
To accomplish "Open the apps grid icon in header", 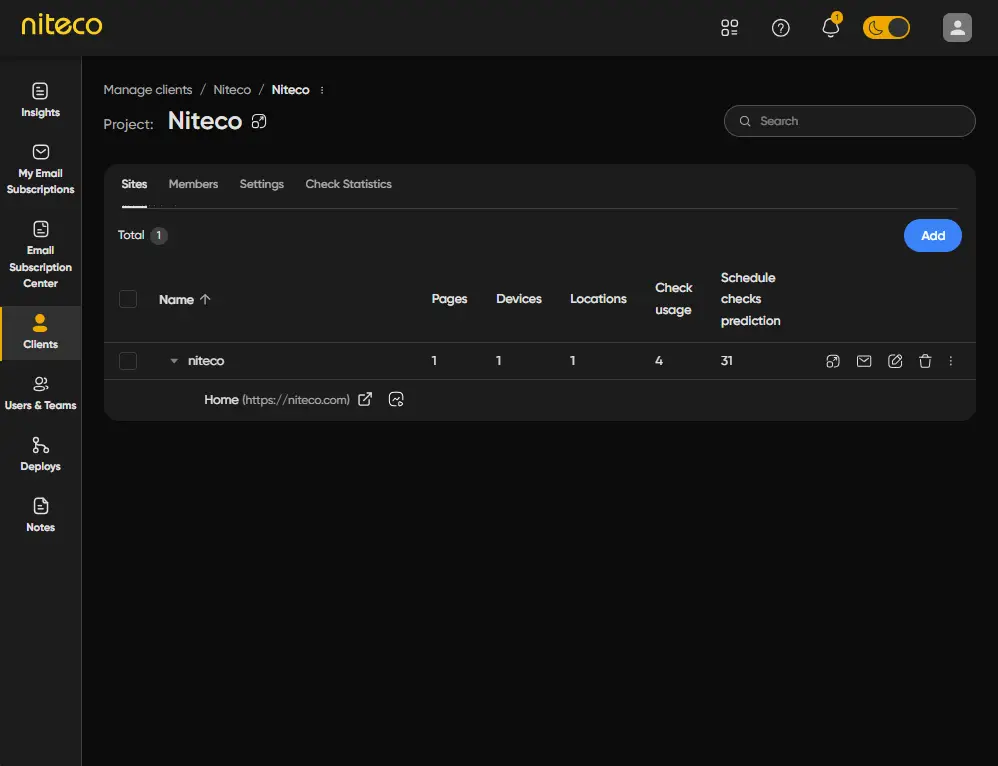I will (729, 28).
